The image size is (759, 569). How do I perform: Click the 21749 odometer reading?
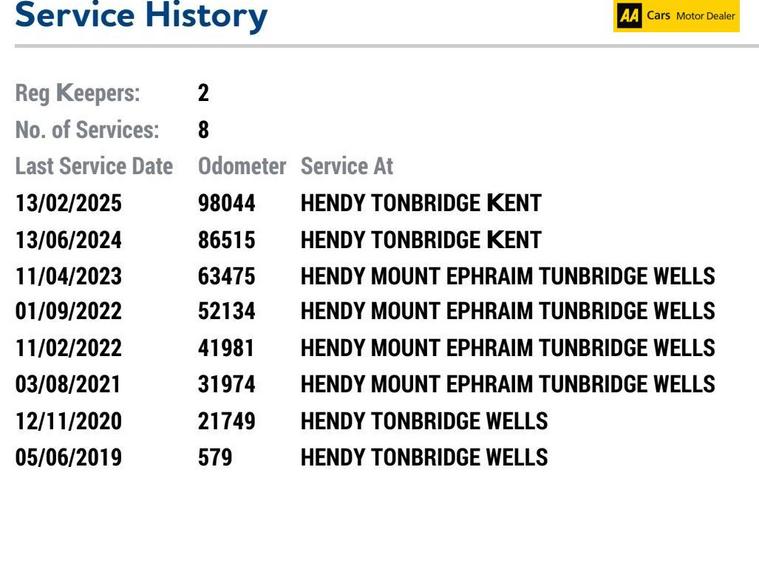227,421
